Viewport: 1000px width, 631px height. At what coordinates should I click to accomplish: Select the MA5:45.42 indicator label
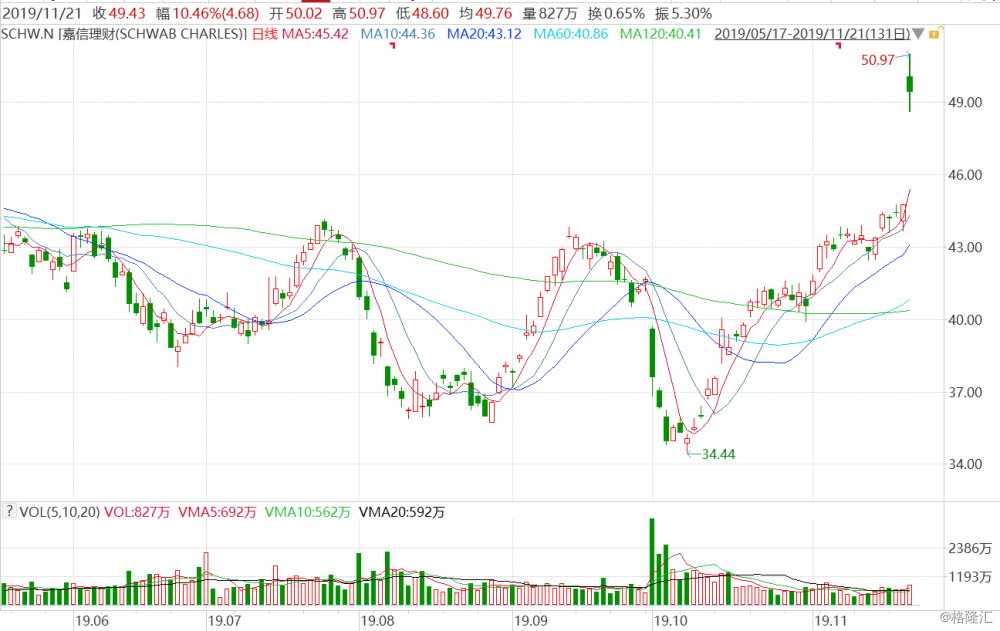click(x=315, y=34)
